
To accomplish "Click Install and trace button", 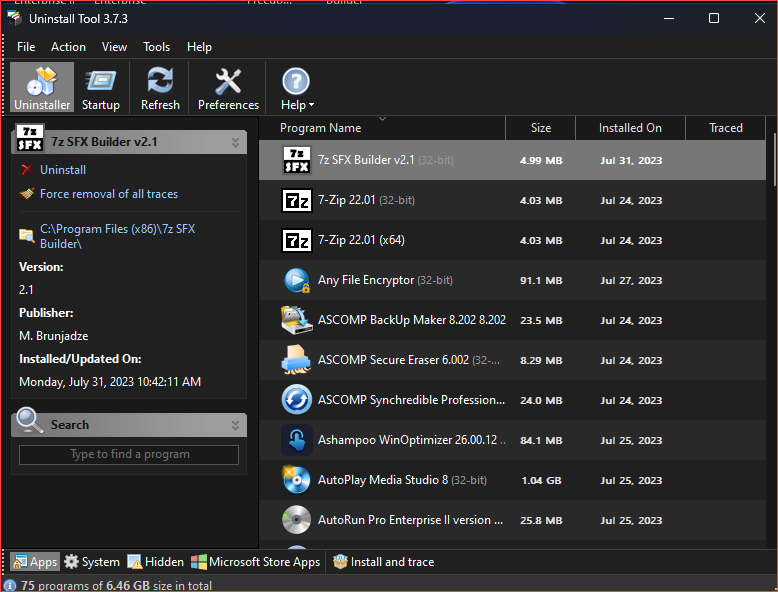I will 383,562.
